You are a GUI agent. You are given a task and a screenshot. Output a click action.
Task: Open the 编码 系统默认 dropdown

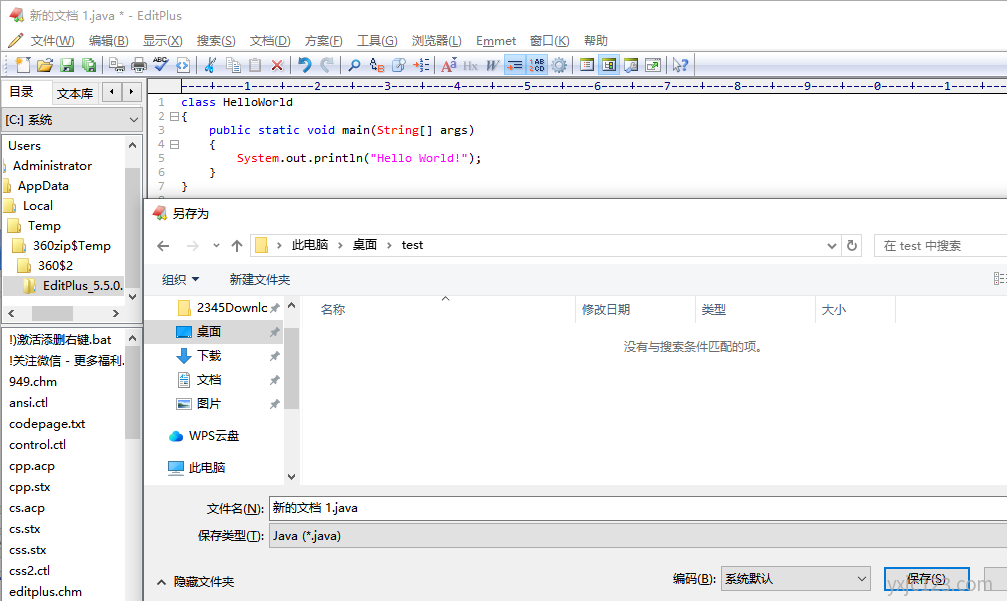point(796,579)
